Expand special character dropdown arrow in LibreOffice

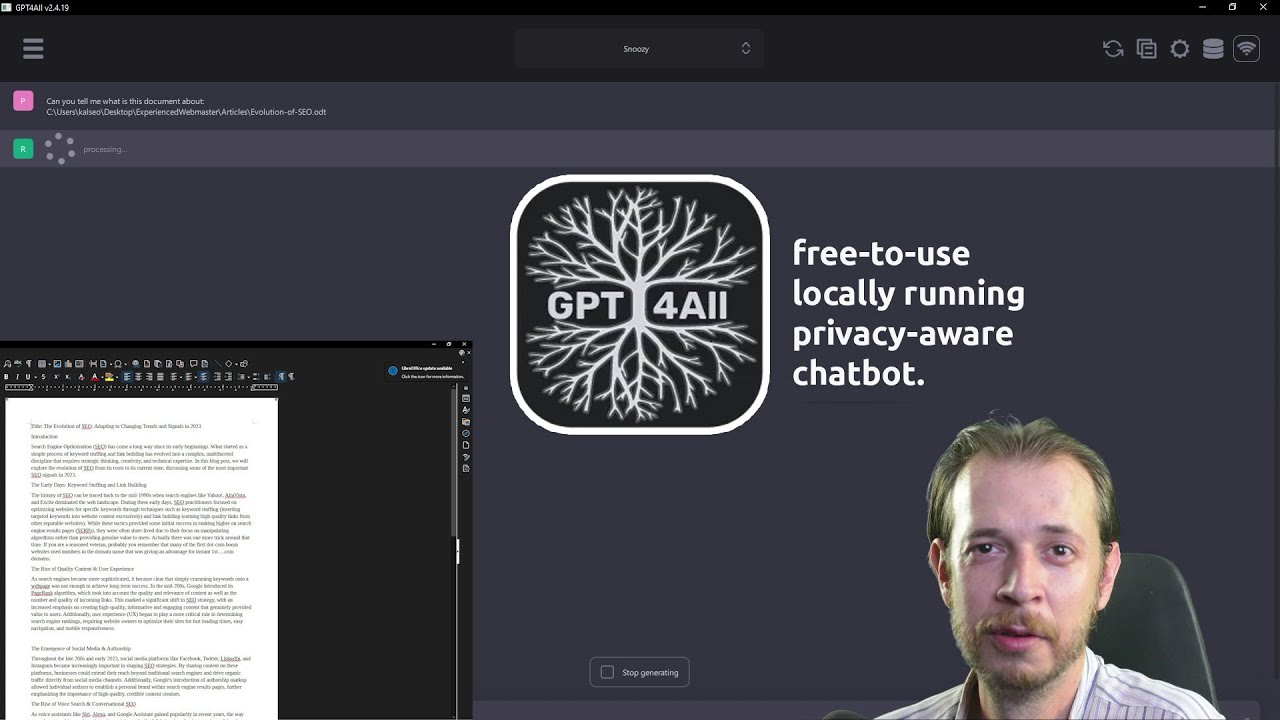pos(126,364)
